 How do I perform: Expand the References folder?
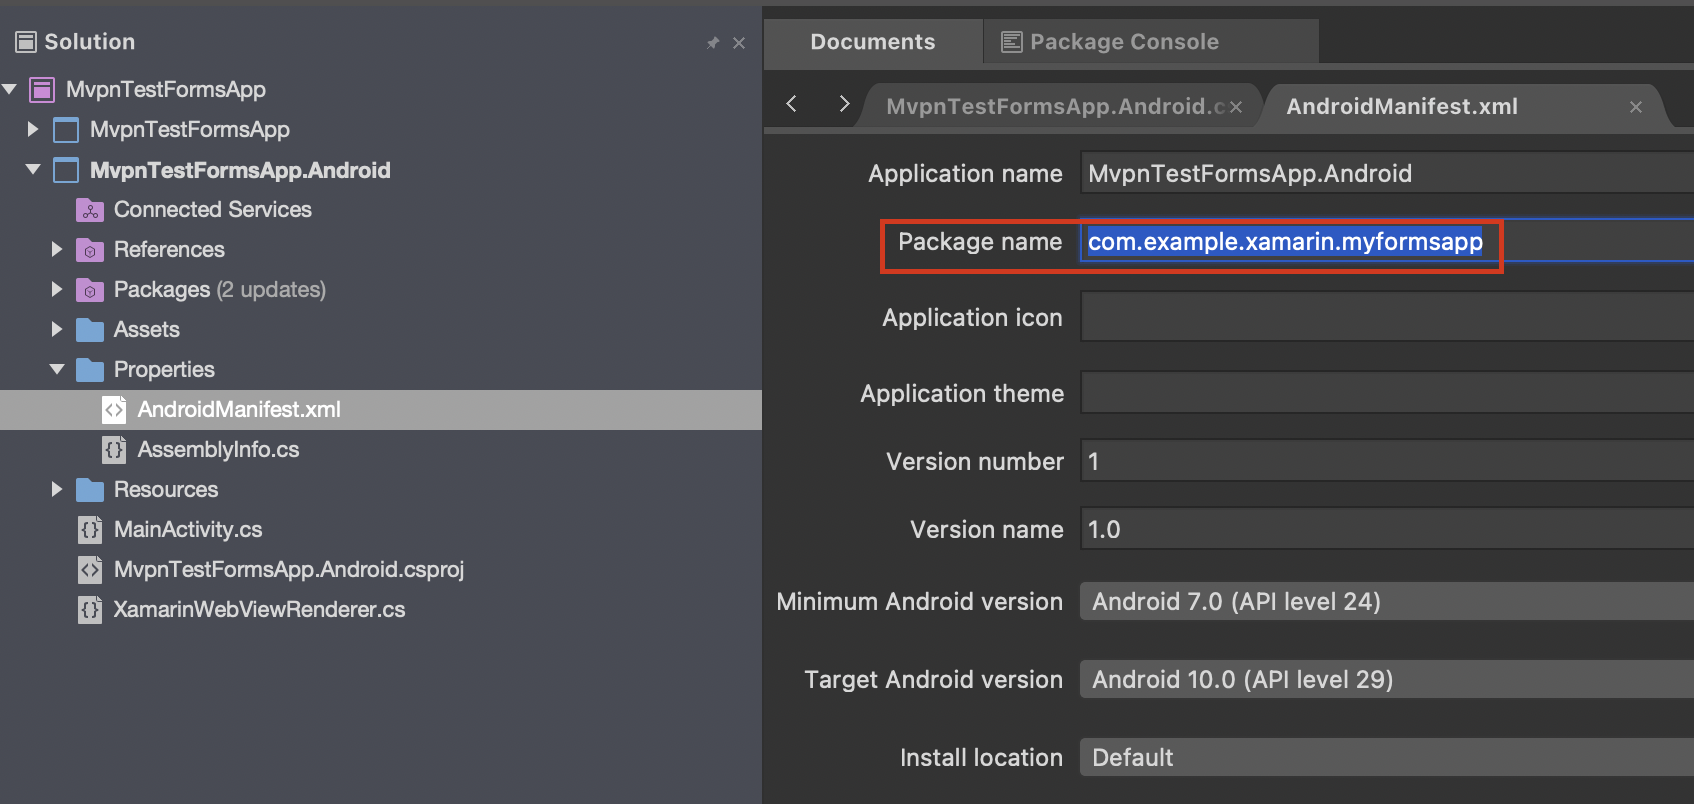point(57,249)
